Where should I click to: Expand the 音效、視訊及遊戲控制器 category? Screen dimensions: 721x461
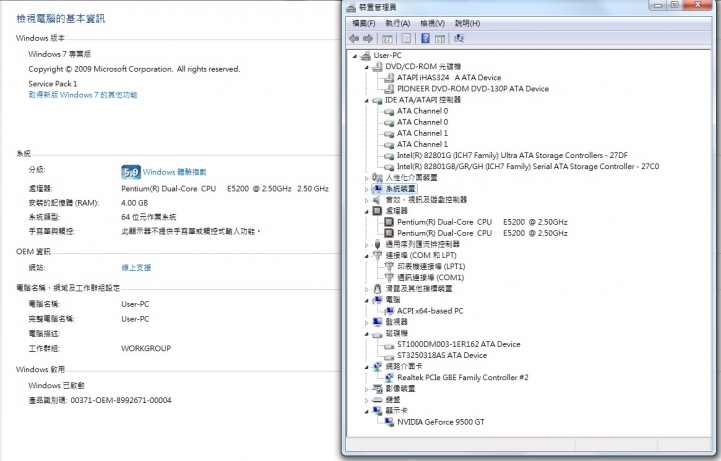coord(366,200)
